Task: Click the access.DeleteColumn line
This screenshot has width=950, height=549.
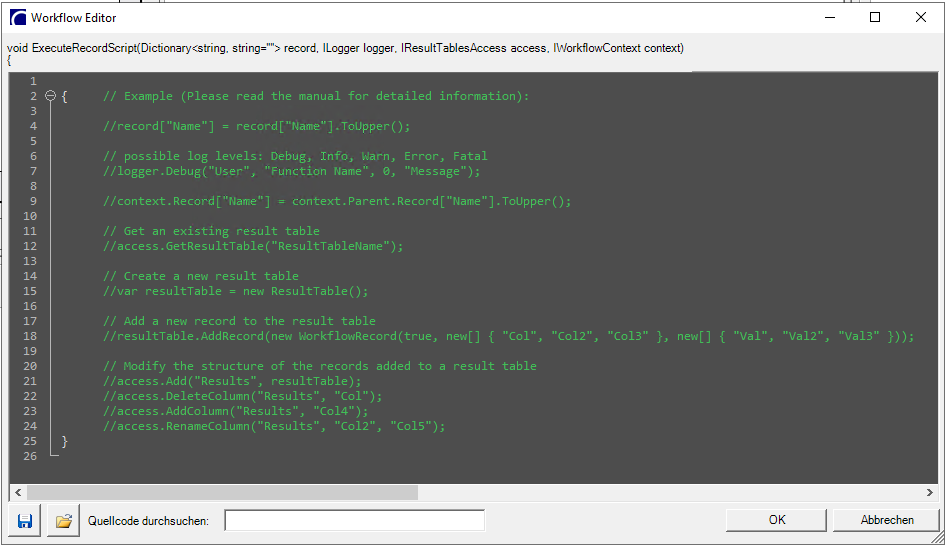Action: [242, 396]
